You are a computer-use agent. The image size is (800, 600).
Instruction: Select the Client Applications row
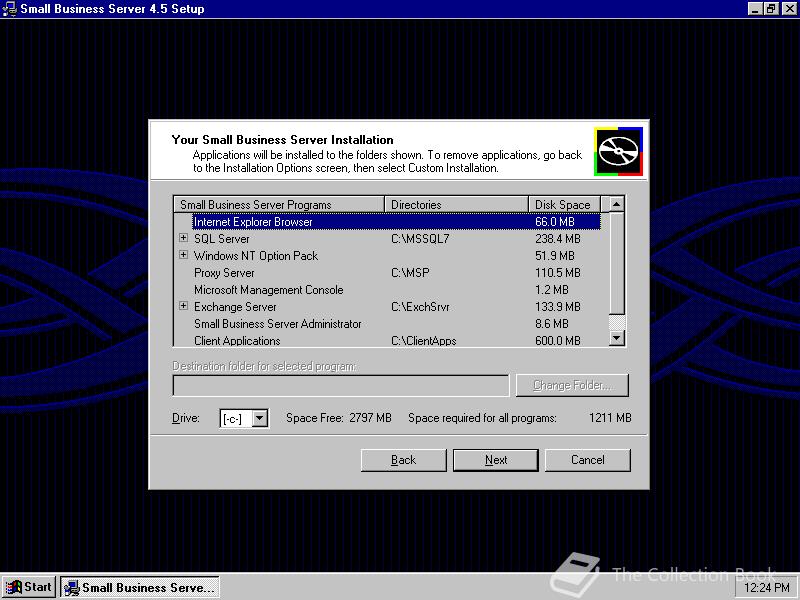pyautogui.click(x=387, y=340)
